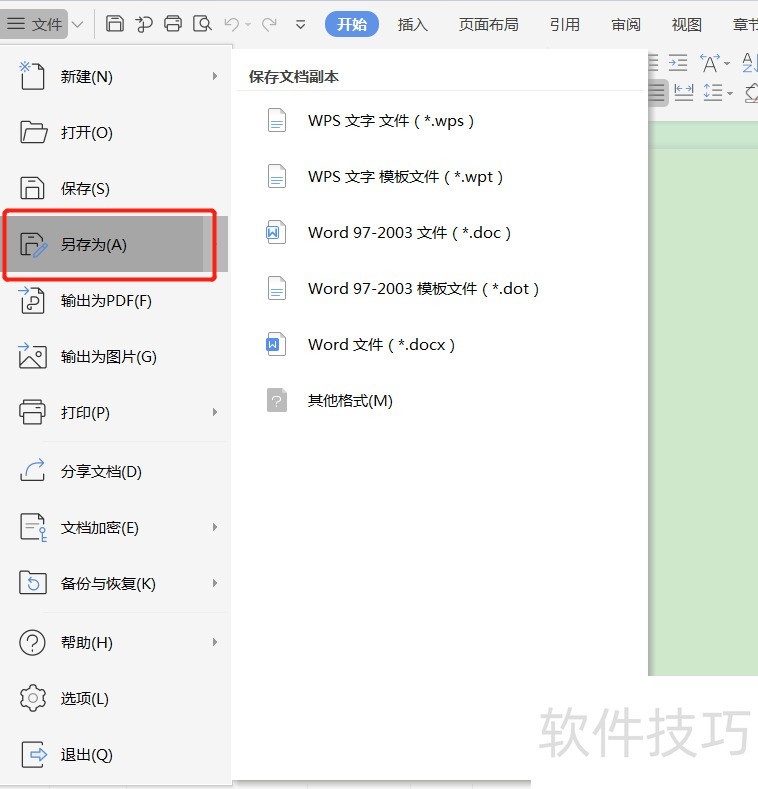This screenshot has width=758, height=789.
Task: Click the question mark icon next to 帮助
Action: click(32, 642)
